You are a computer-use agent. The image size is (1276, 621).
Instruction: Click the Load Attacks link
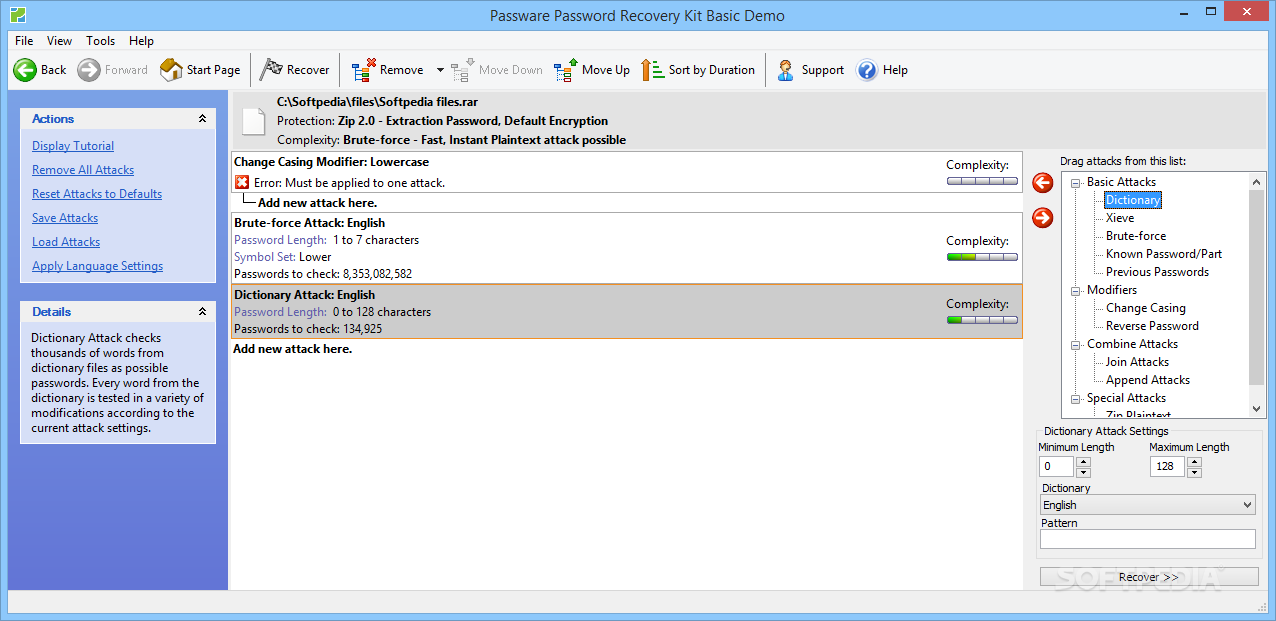[x=66, y=242]
